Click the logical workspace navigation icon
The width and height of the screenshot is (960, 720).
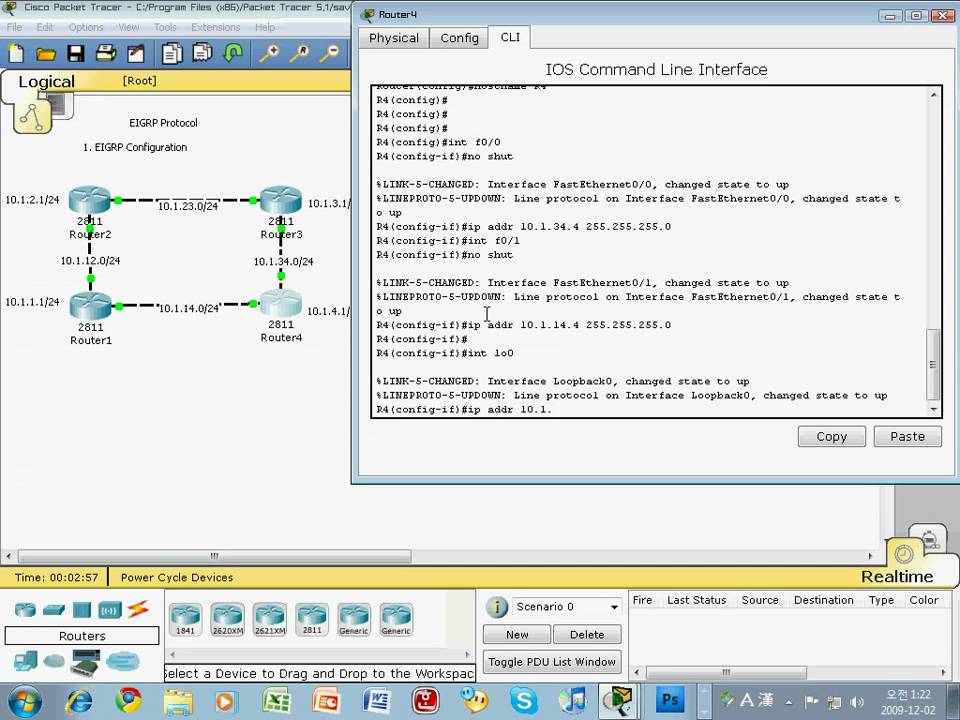coord(32,116)
